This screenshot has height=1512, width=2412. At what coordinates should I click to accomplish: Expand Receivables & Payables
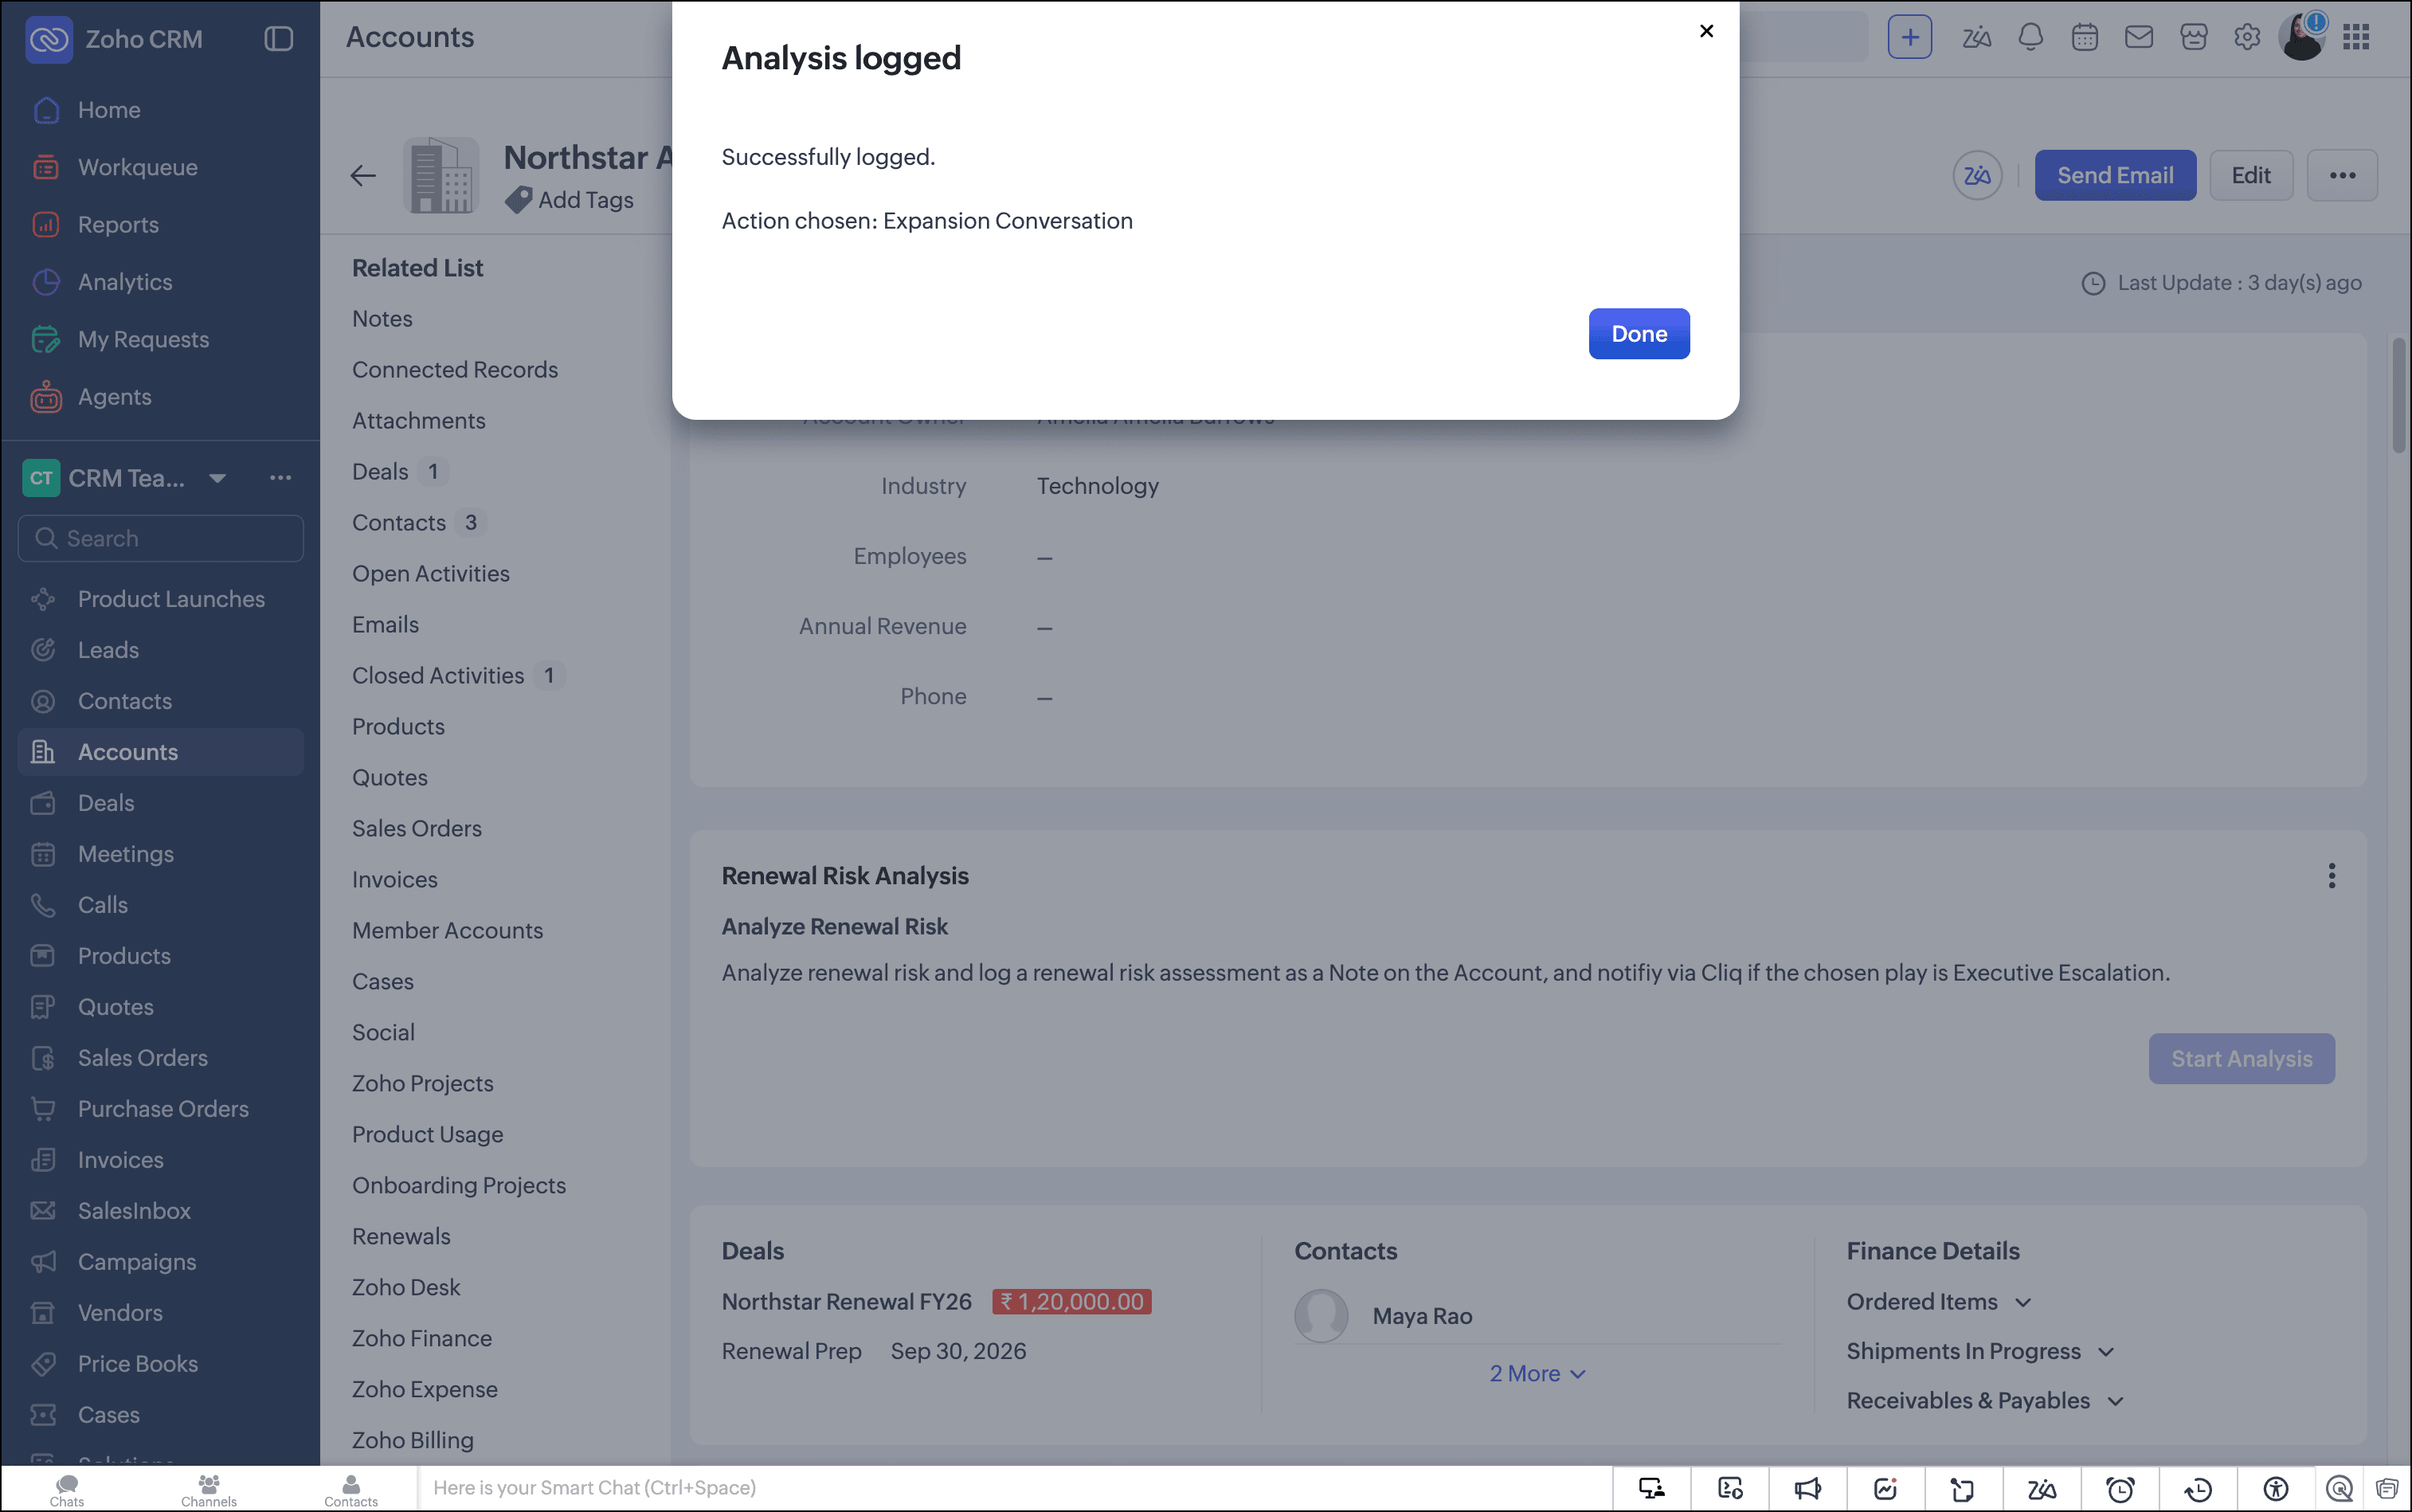click(1985, 1401)
